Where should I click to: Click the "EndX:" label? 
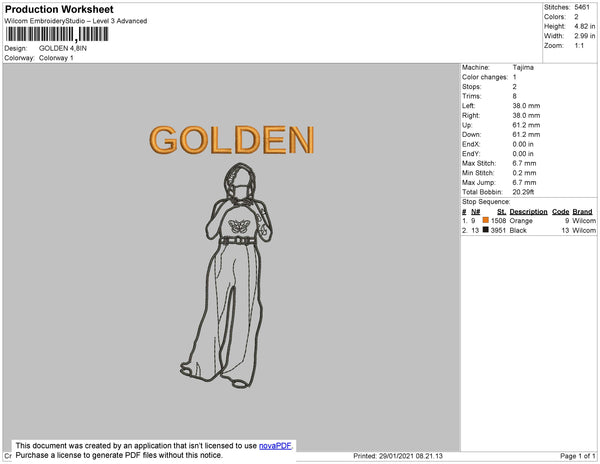471,144
